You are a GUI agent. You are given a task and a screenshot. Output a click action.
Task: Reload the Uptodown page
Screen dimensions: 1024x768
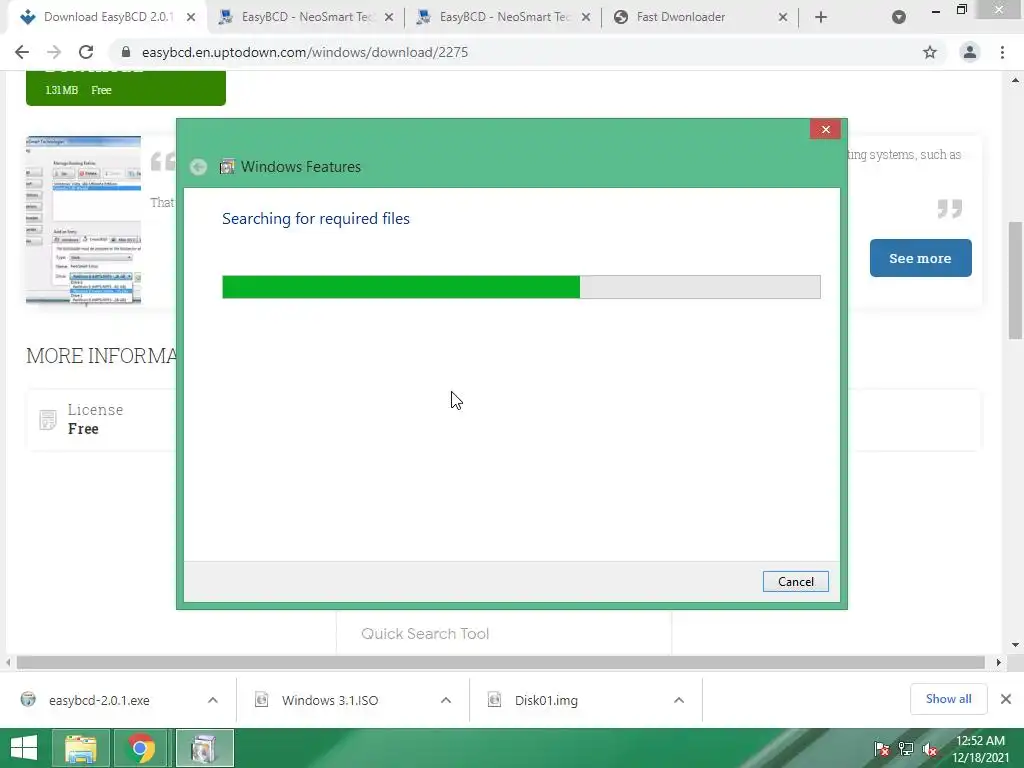coord(86,52)
